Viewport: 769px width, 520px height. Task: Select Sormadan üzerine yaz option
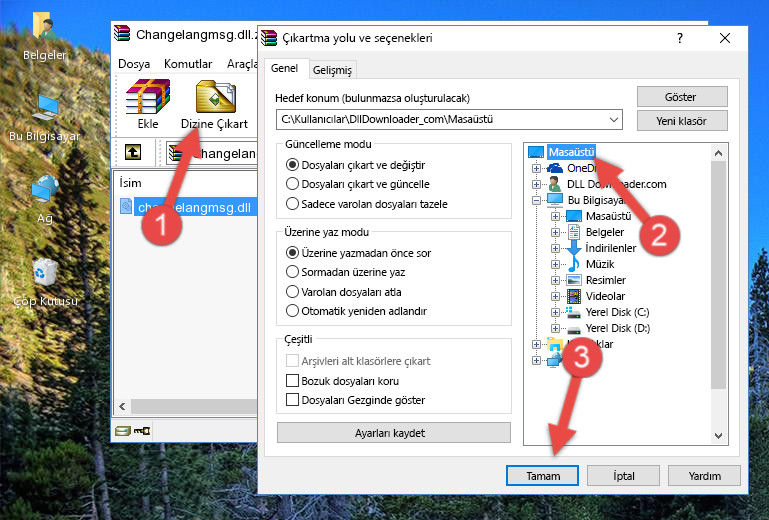coord(345,272)
